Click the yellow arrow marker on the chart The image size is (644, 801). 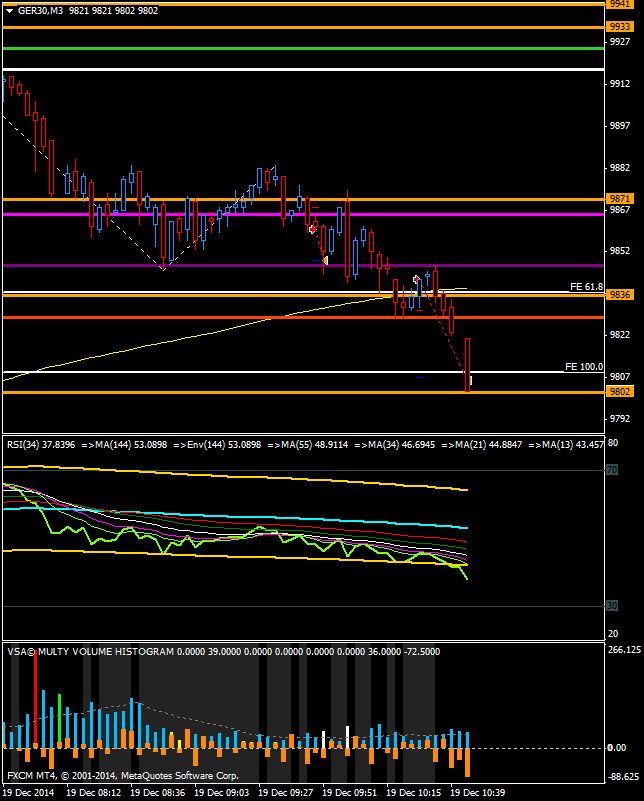(325, 260)
